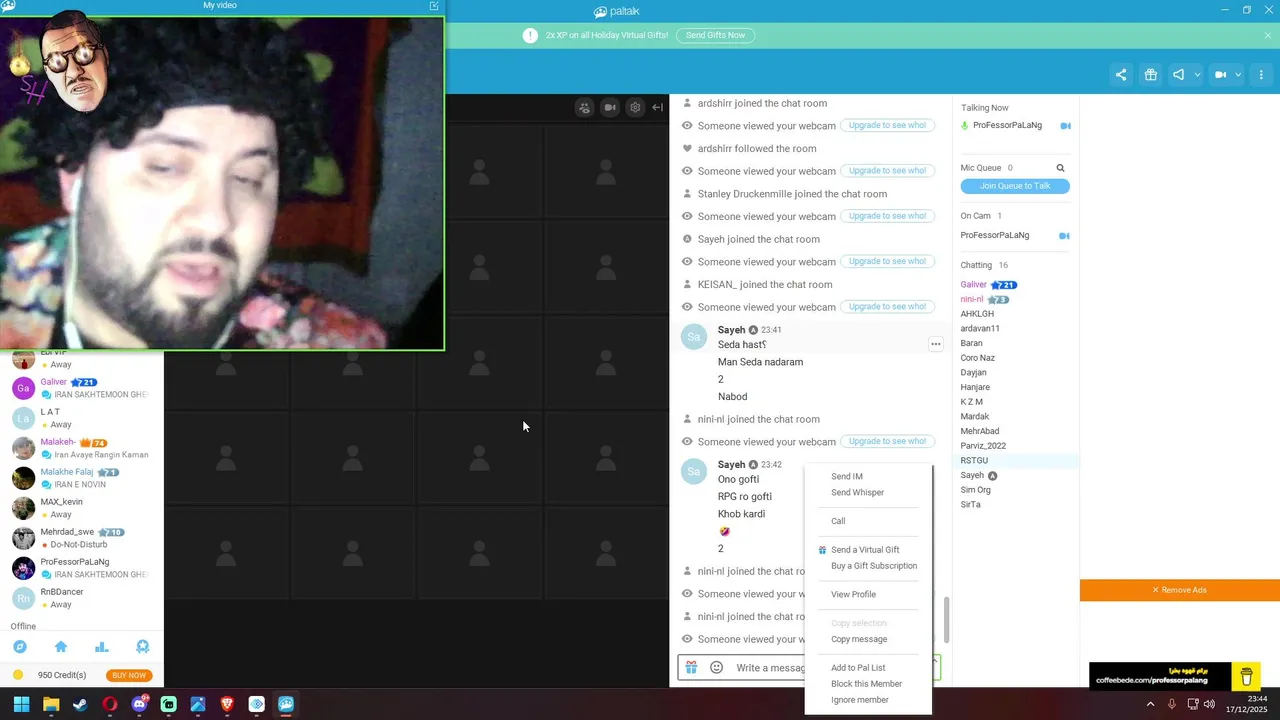1280x720 pixels.
Task: Open Steam from taskbar
Action: pyautogui.click(x=80, y=704)
